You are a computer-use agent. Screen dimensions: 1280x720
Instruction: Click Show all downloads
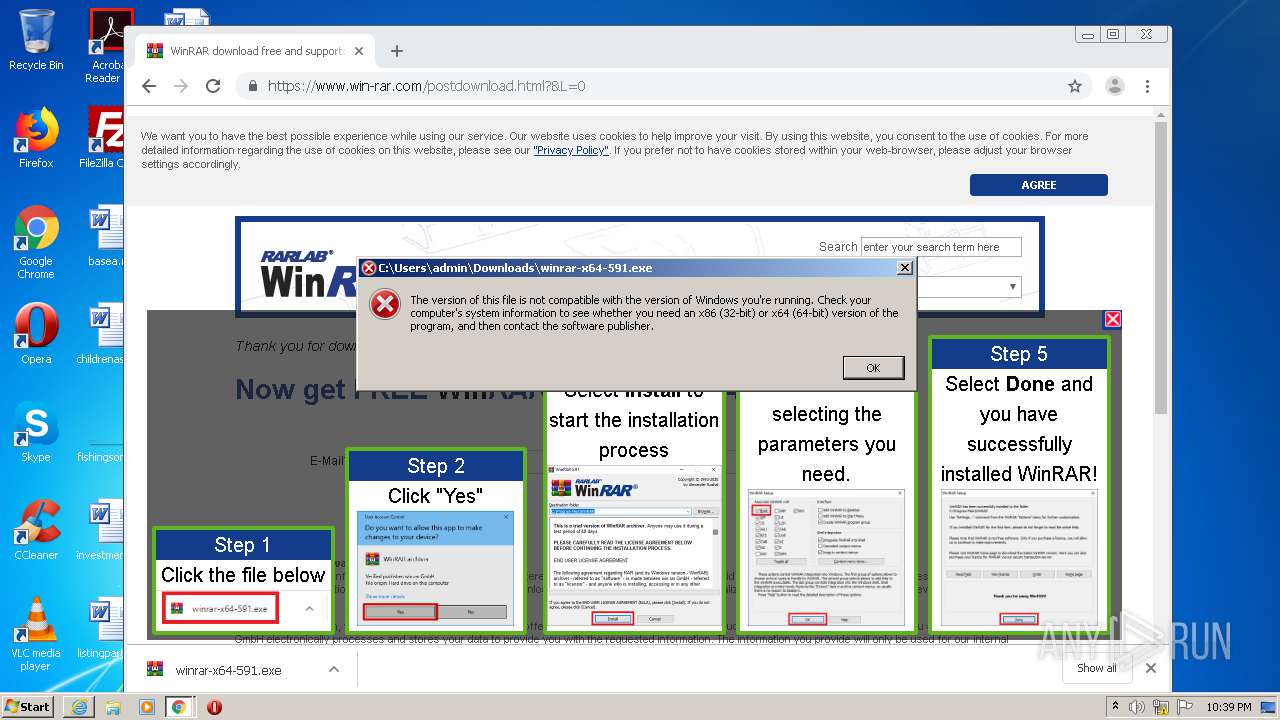tap(1096, 668)
